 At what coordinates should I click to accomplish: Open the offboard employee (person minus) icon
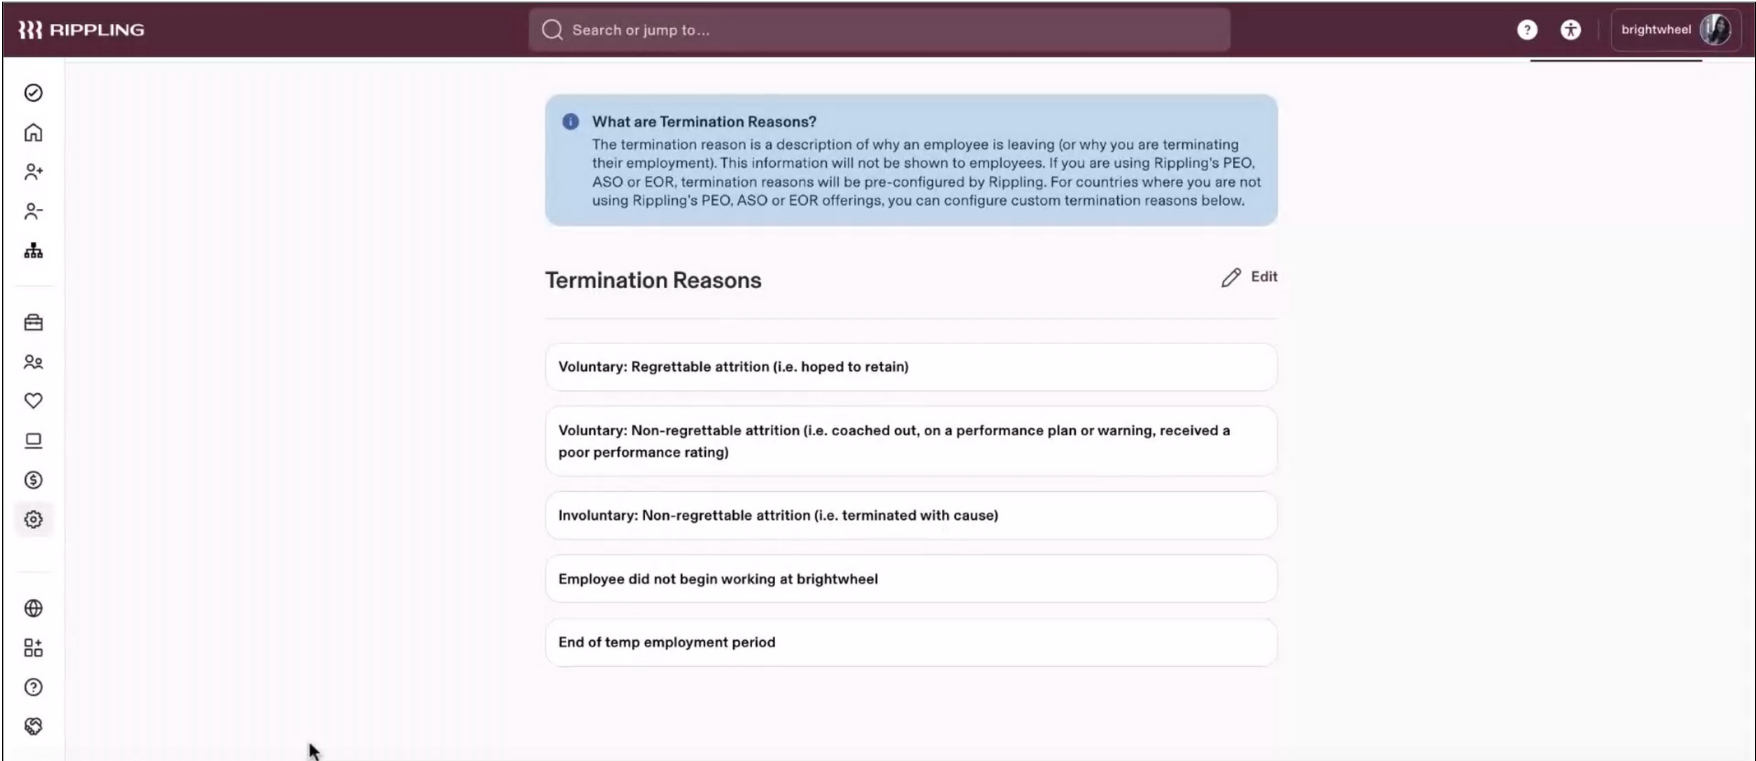pyautogui.click(x=33, y=211)
